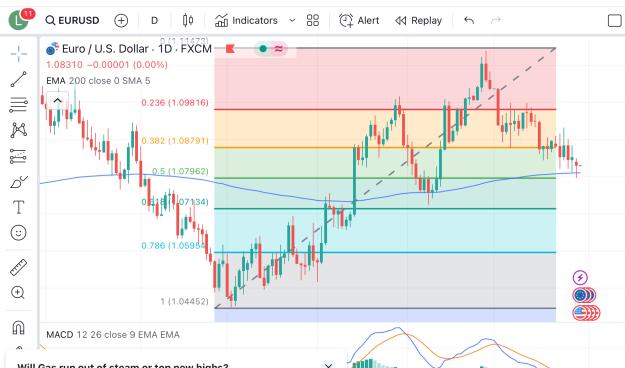Select the Text annotation tool

pyautogui.click(x=18, y=207)
